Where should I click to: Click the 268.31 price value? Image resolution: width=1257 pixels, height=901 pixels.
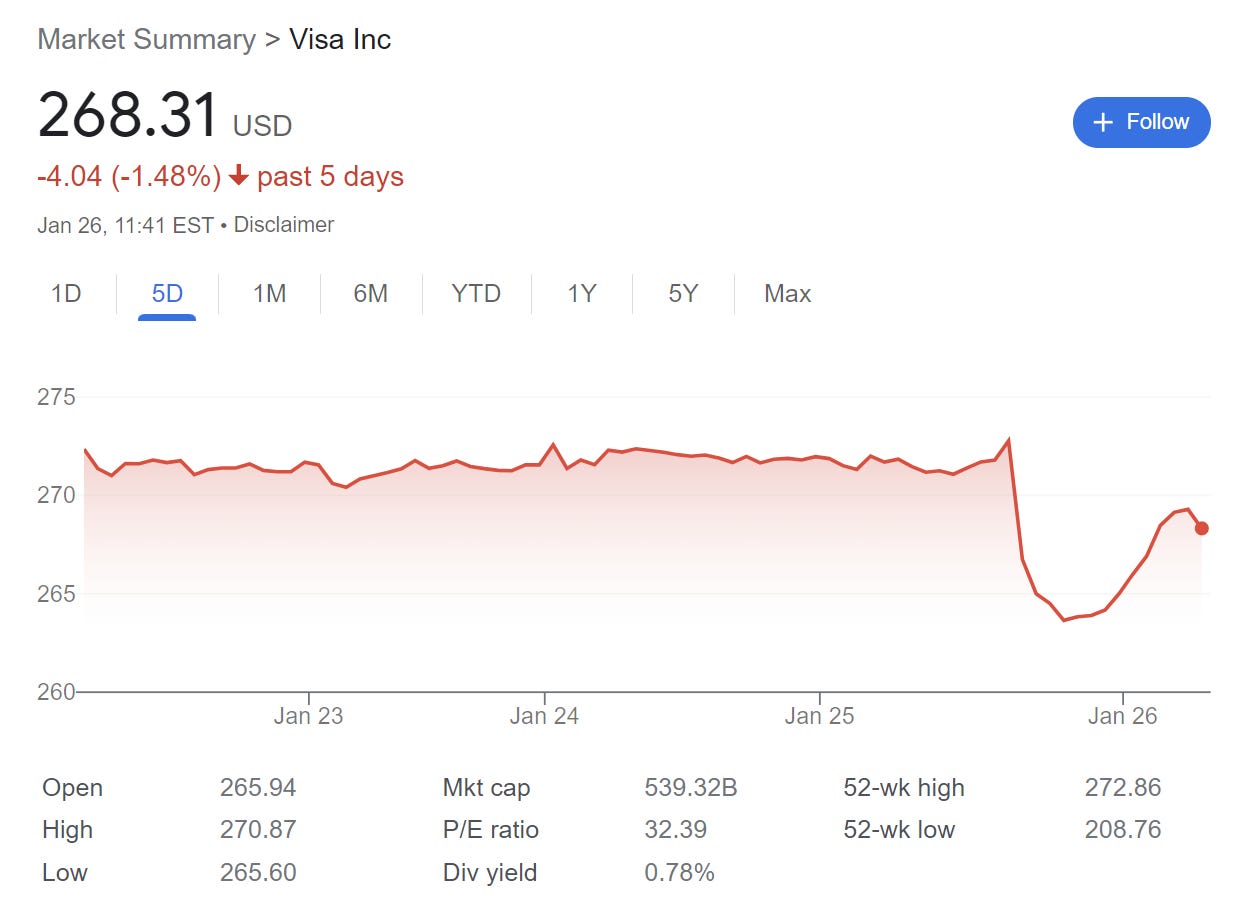click(128, 114)
